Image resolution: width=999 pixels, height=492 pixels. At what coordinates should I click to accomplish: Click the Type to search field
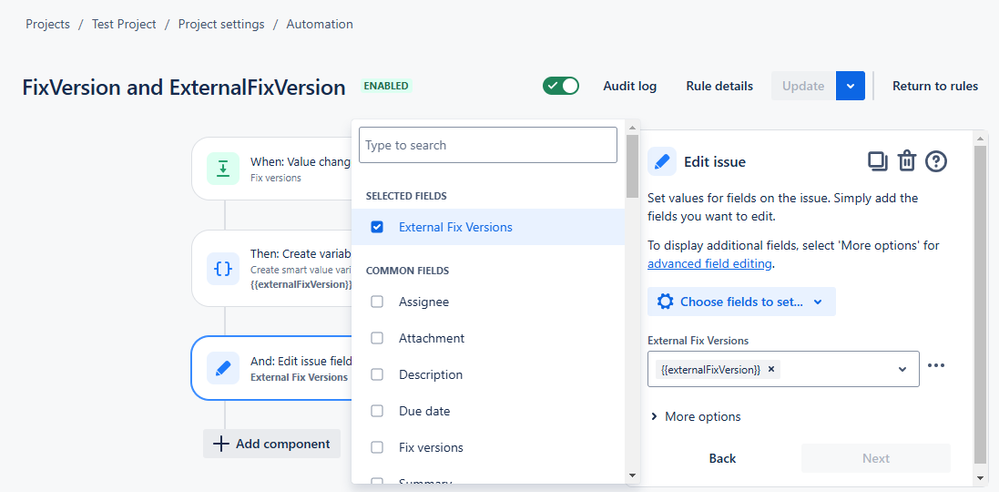pos(488,145)
